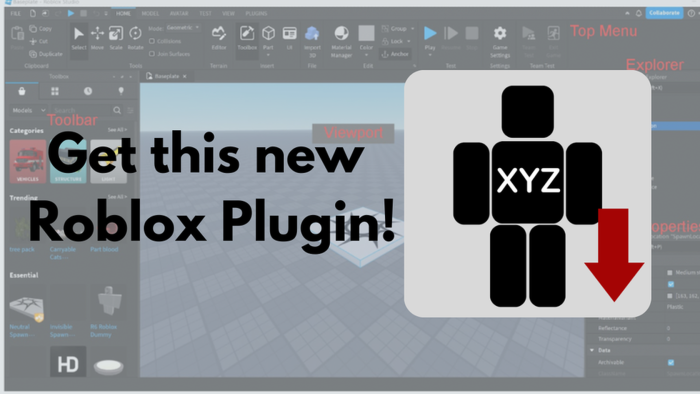This screenshot has width=700, height=394.
Task: Click the Collaborate button
Action: (664, 13)
